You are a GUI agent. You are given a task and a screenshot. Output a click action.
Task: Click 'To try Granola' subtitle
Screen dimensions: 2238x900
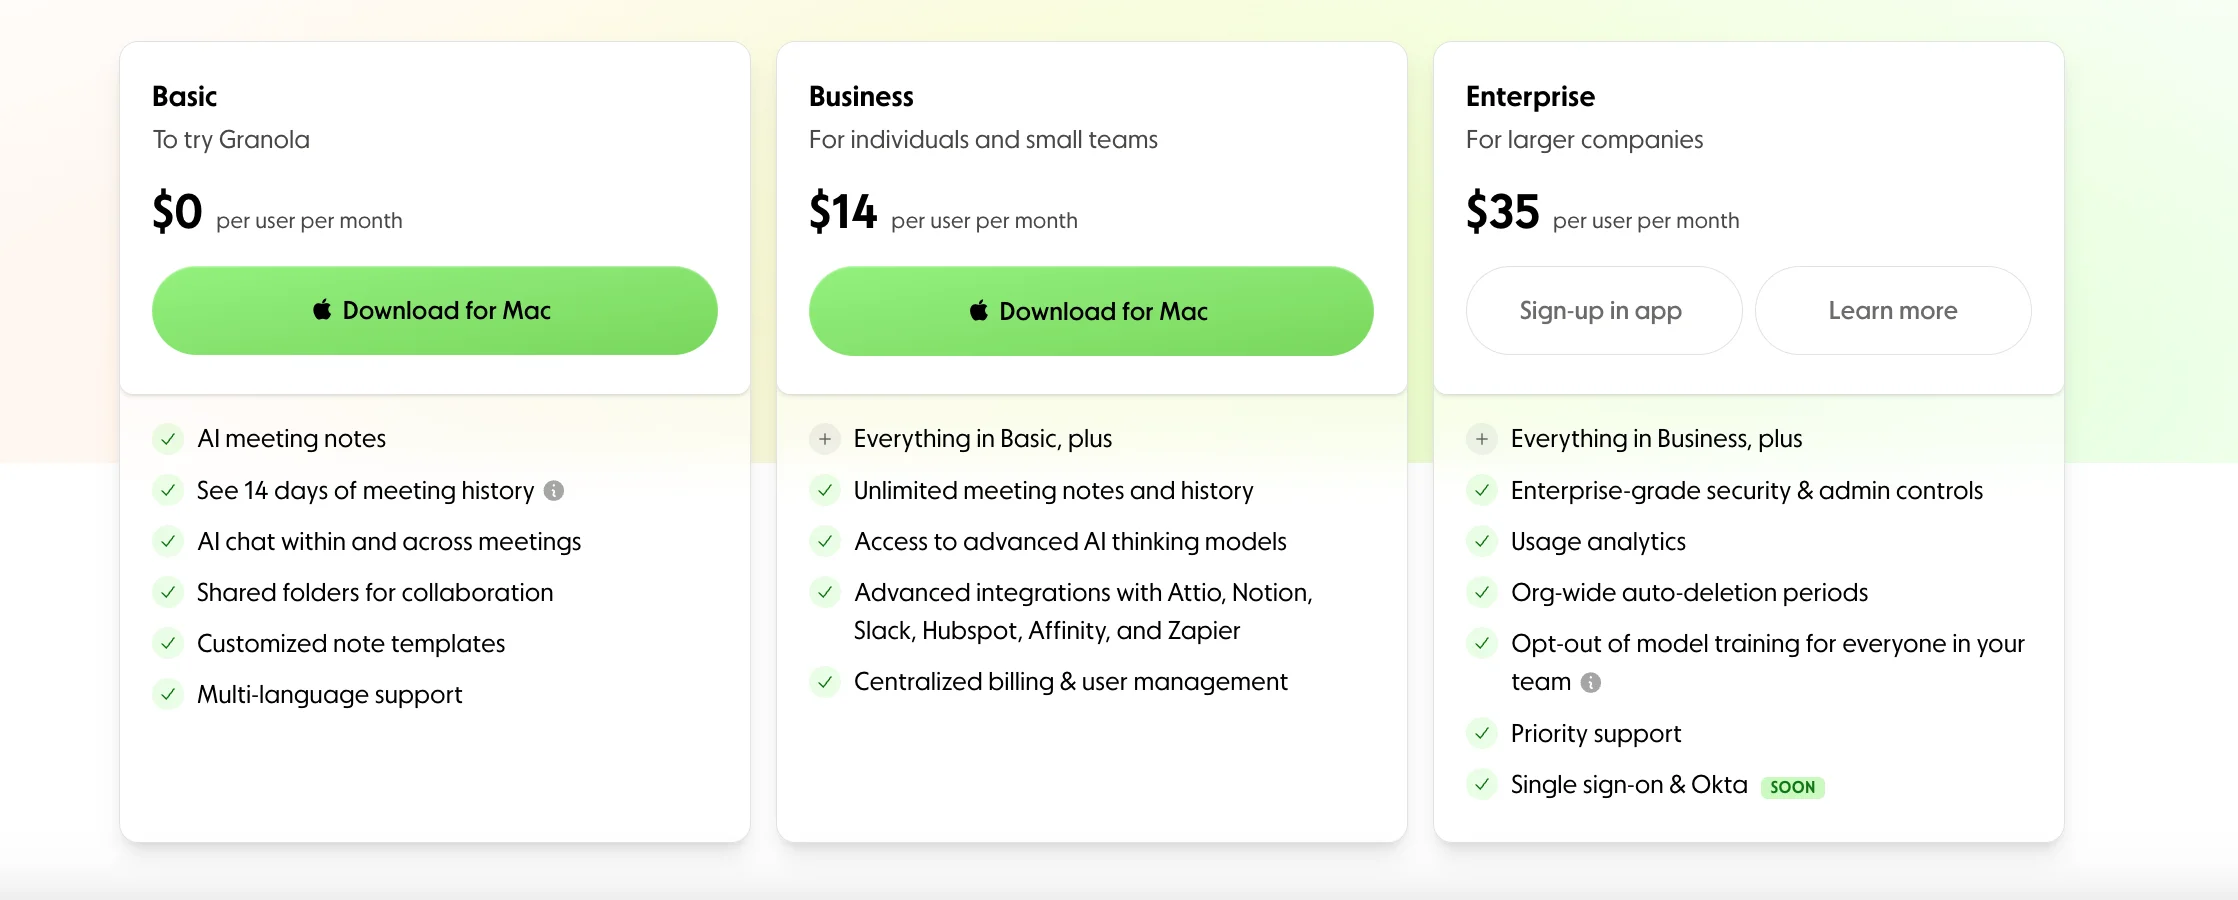(231, 140)
